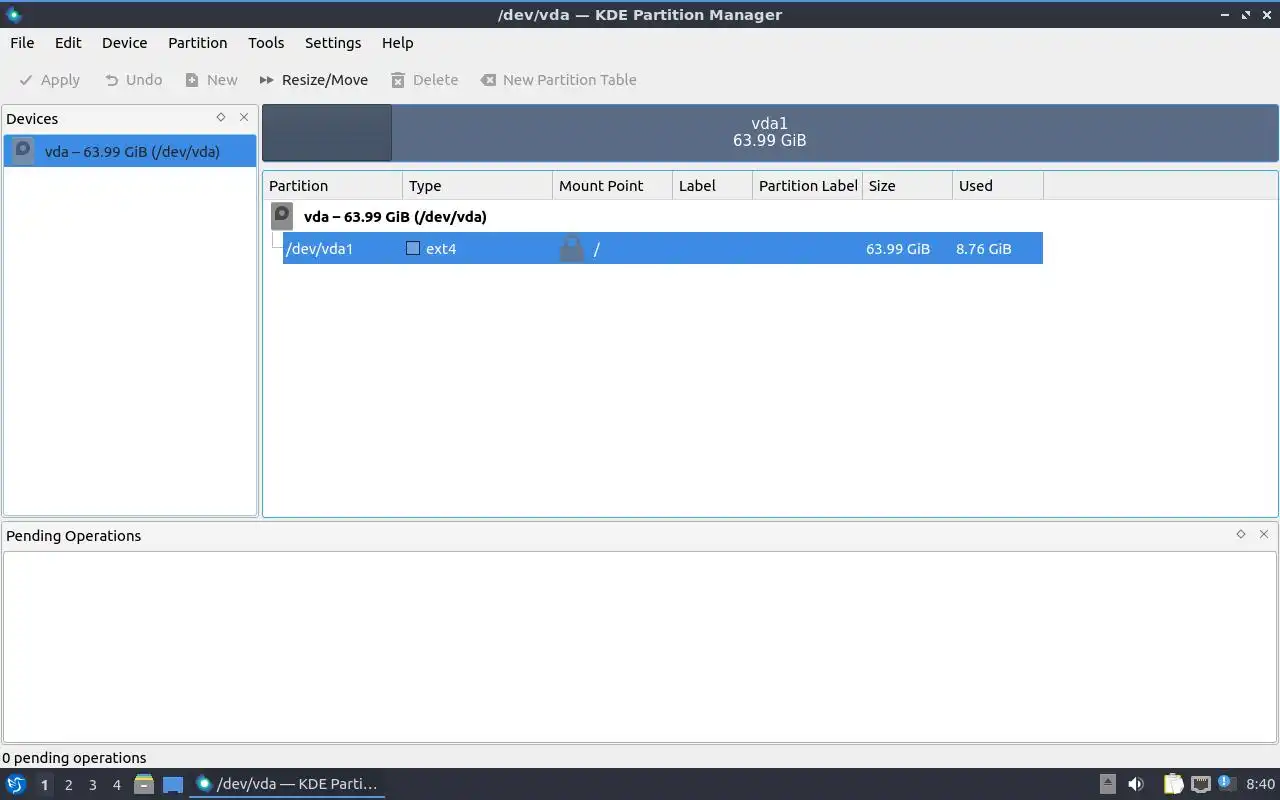The image size is (1280, 800).
Task: Close the Pending Operations panel
Action: pos(1264,535)
